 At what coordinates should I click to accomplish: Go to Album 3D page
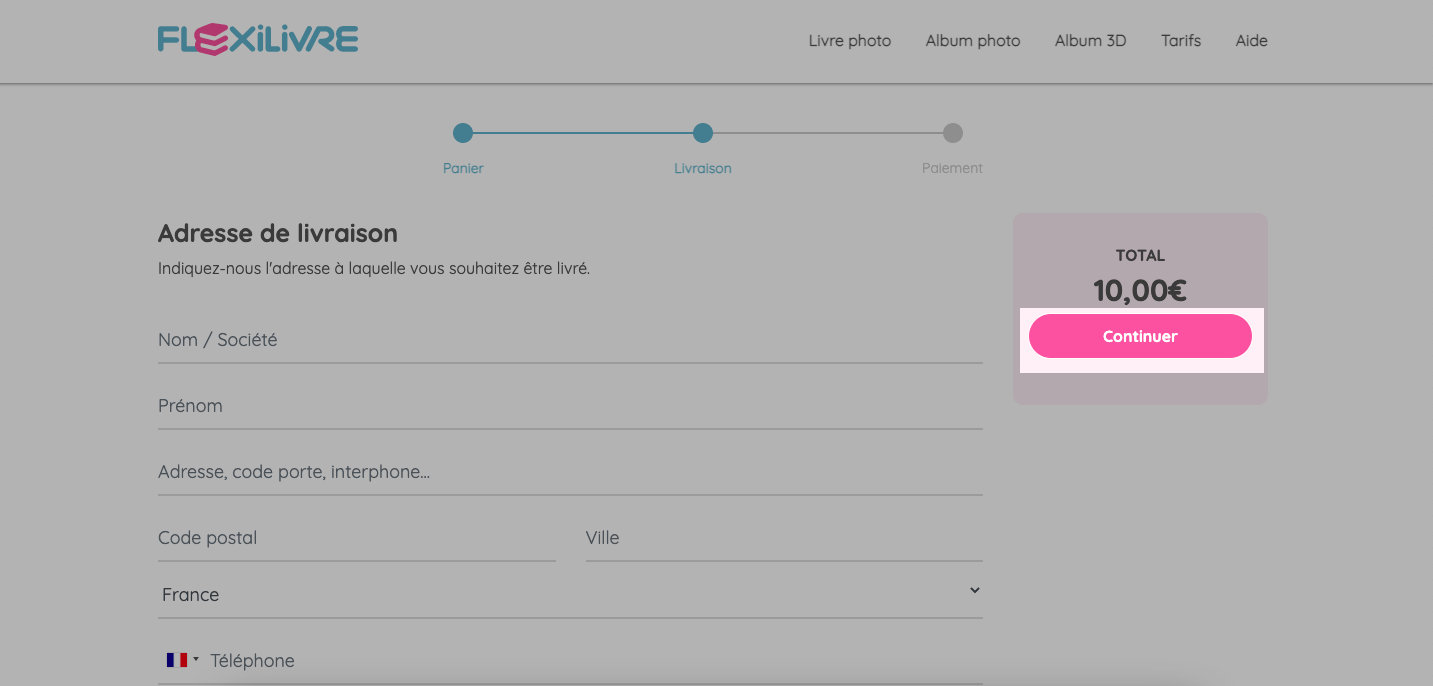[1090, 41]
